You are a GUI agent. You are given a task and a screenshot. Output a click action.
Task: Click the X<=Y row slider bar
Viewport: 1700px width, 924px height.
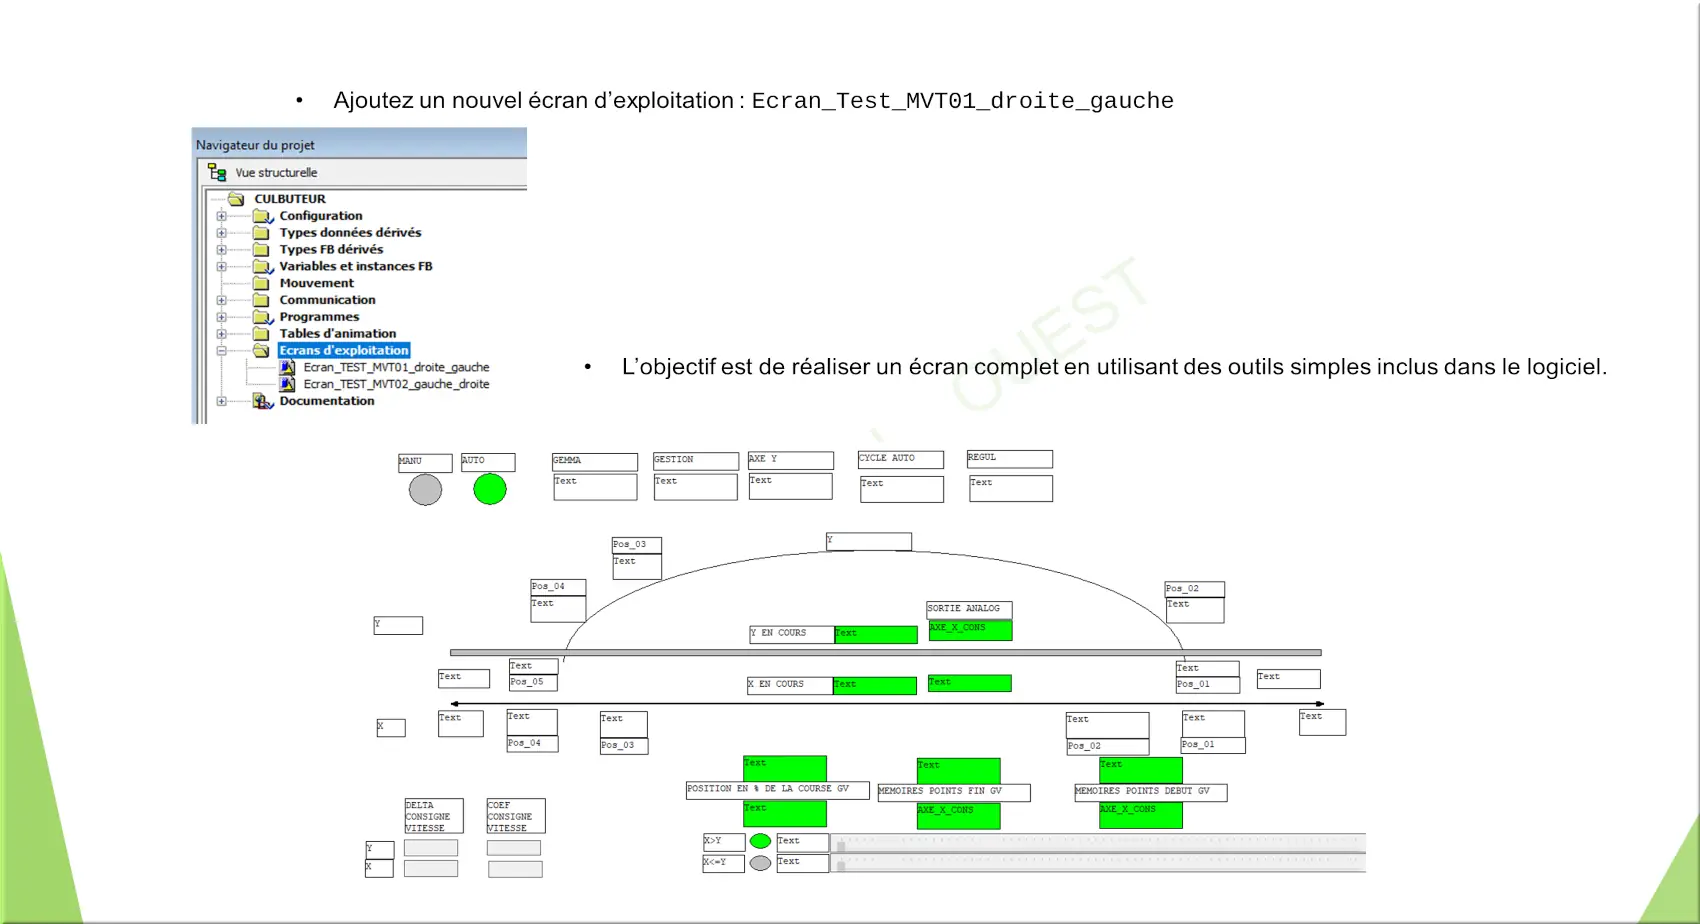pyautogui.click(x=1098, y=863)
